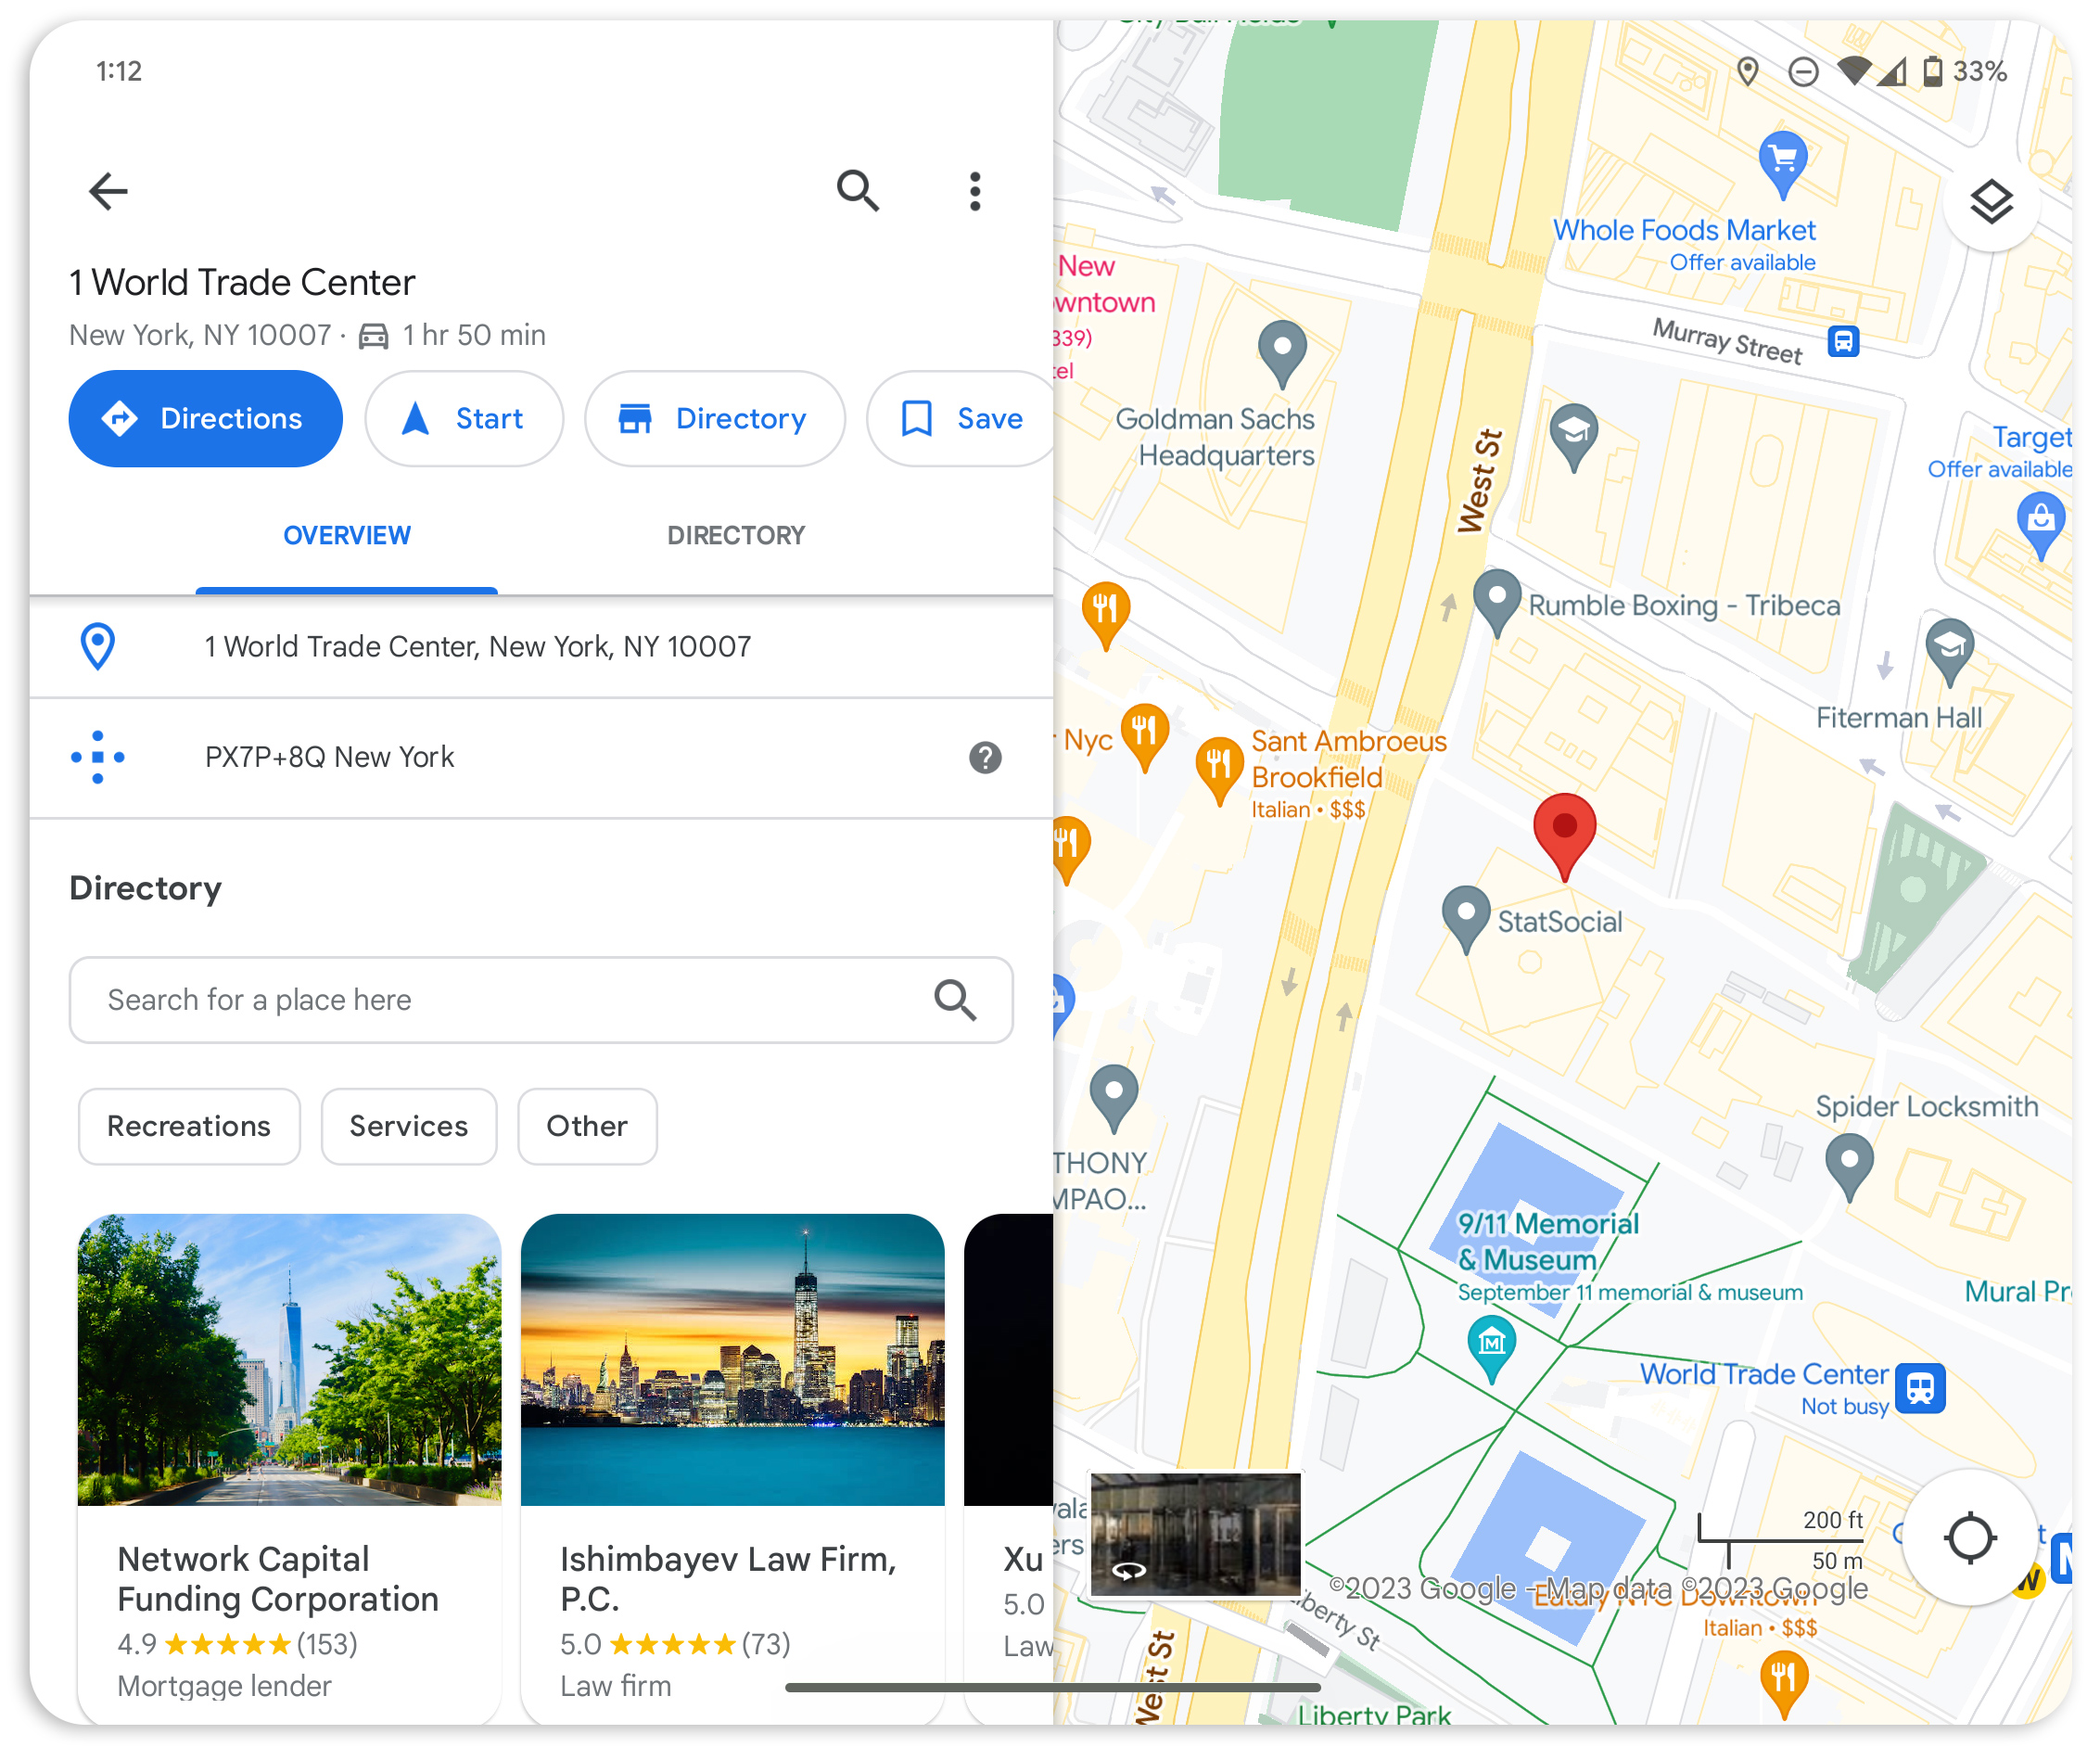
Task: Open the map layers selector
Action: coord(1991,203)
